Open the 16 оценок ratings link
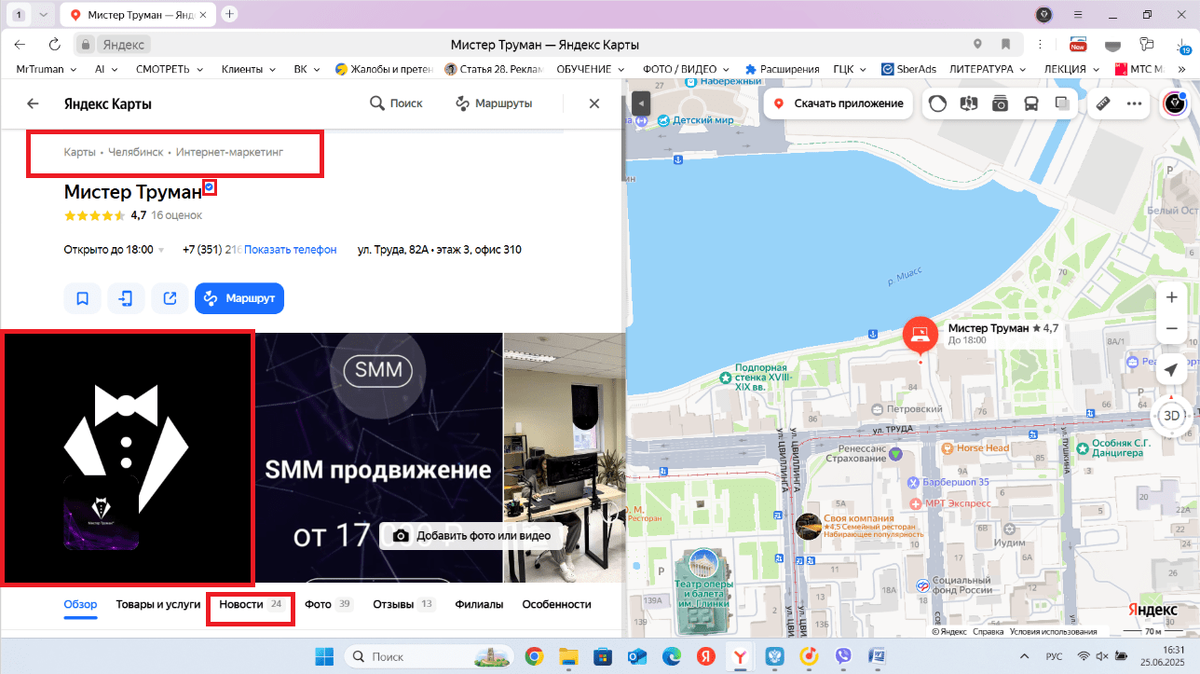 click(177, 215)
